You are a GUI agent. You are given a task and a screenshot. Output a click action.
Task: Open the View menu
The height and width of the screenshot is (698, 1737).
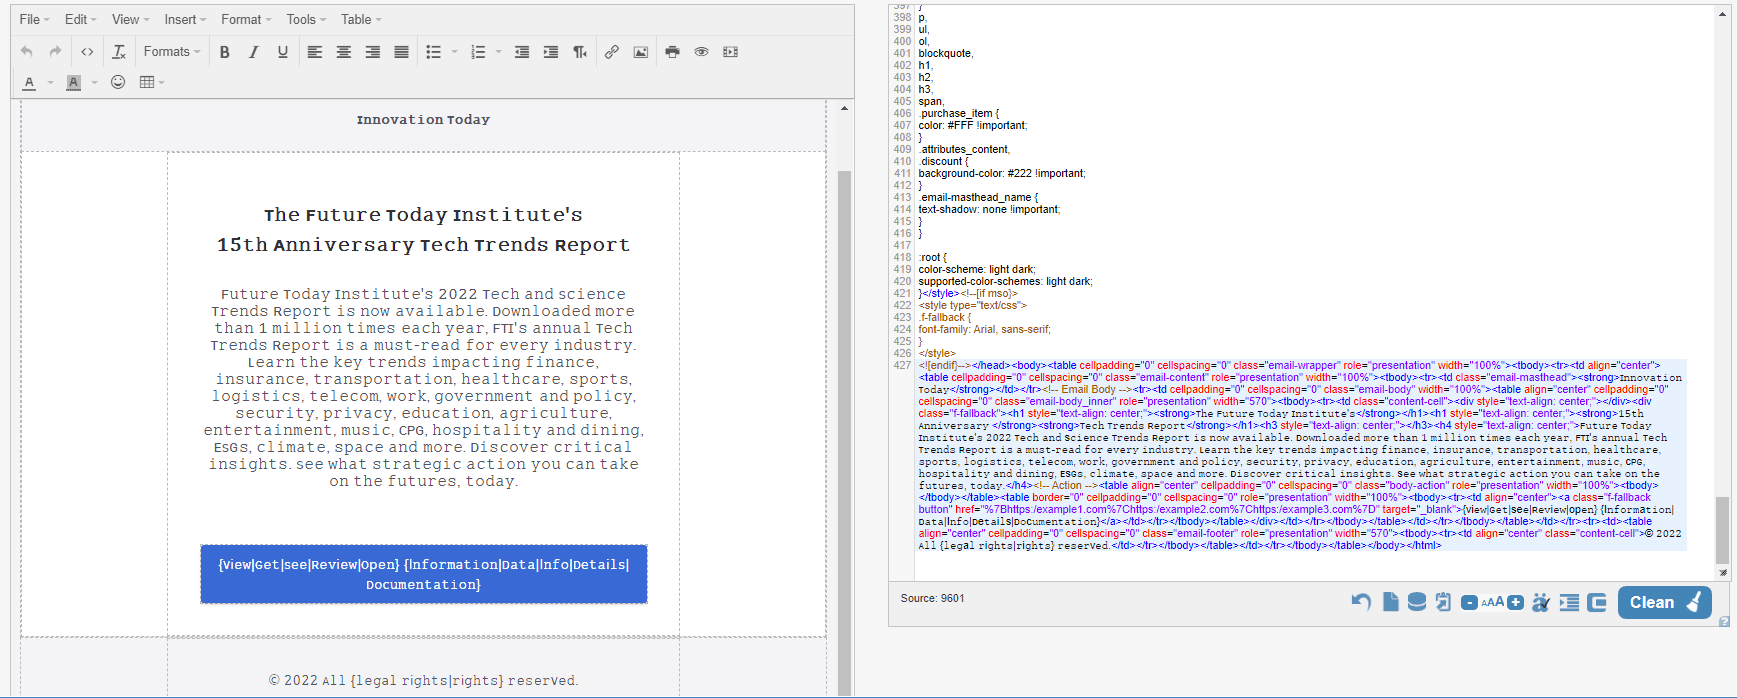click(130, 19)
